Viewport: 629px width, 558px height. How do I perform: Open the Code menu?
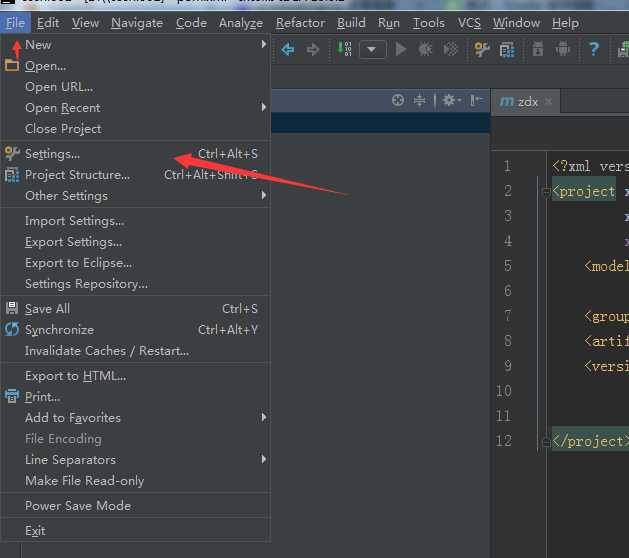(191, 23)
